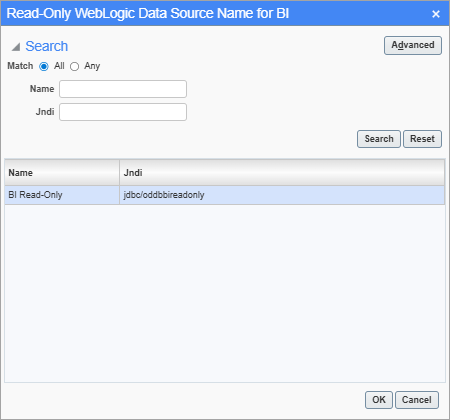Run the Search button
Image resolution: width=450 pixels, height=420 pixels.
(x=379, y=139)
